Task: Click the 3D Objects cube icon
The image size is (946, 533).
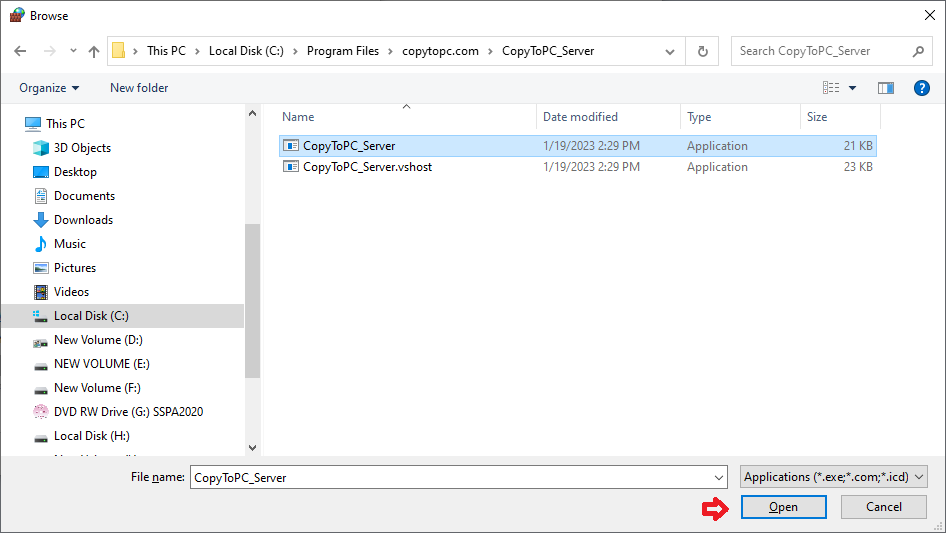Action: (x=40, y=148)
